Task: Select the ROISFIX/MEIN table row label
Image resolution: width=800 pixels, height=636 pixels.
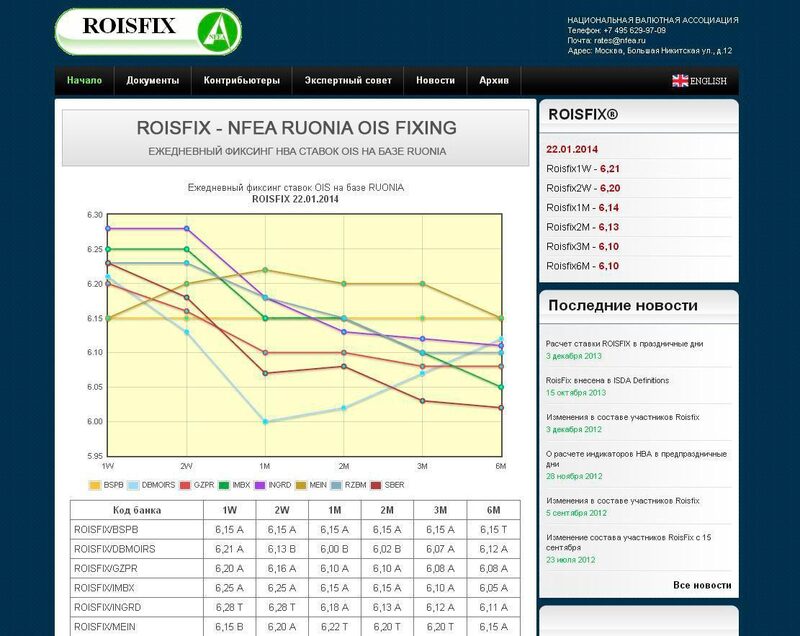Action: [x=105, y=627]
